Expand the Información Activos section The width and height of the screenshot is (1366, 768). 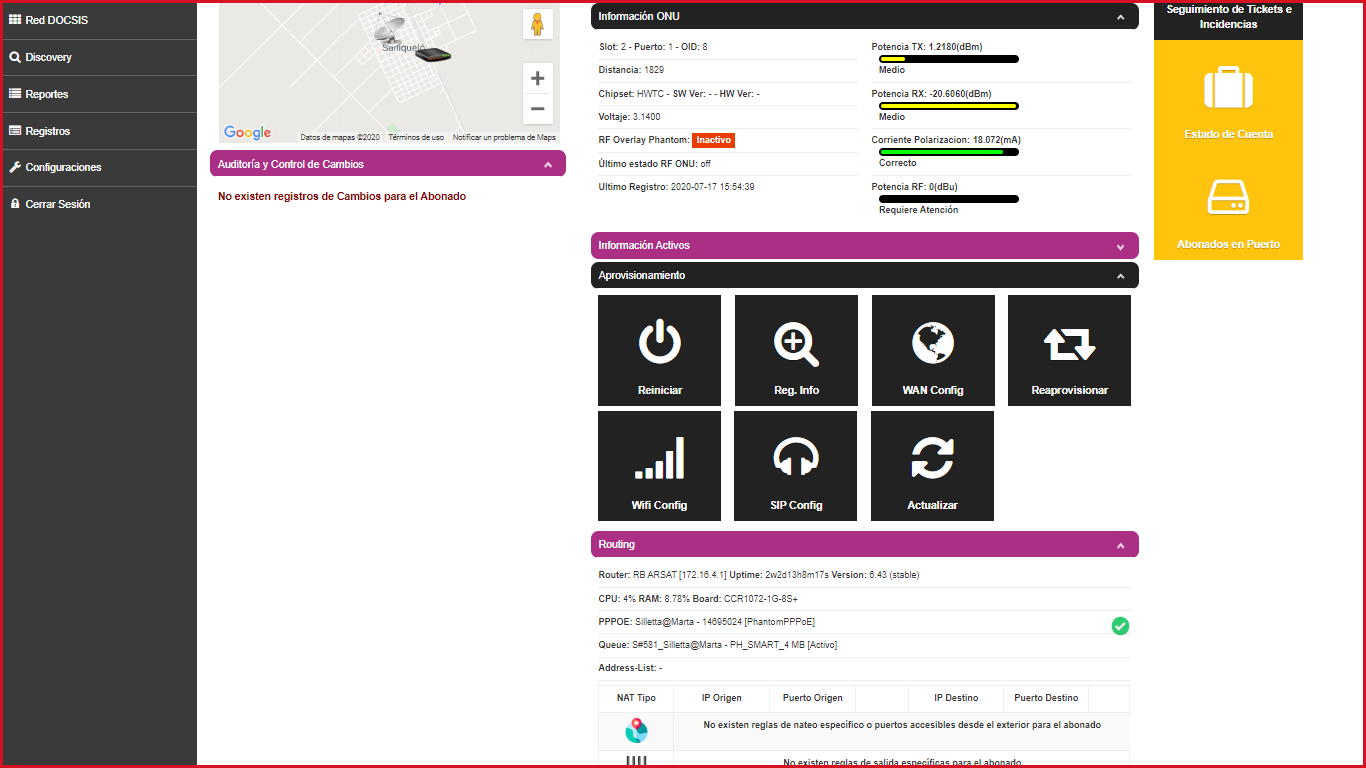(1120, 246)
